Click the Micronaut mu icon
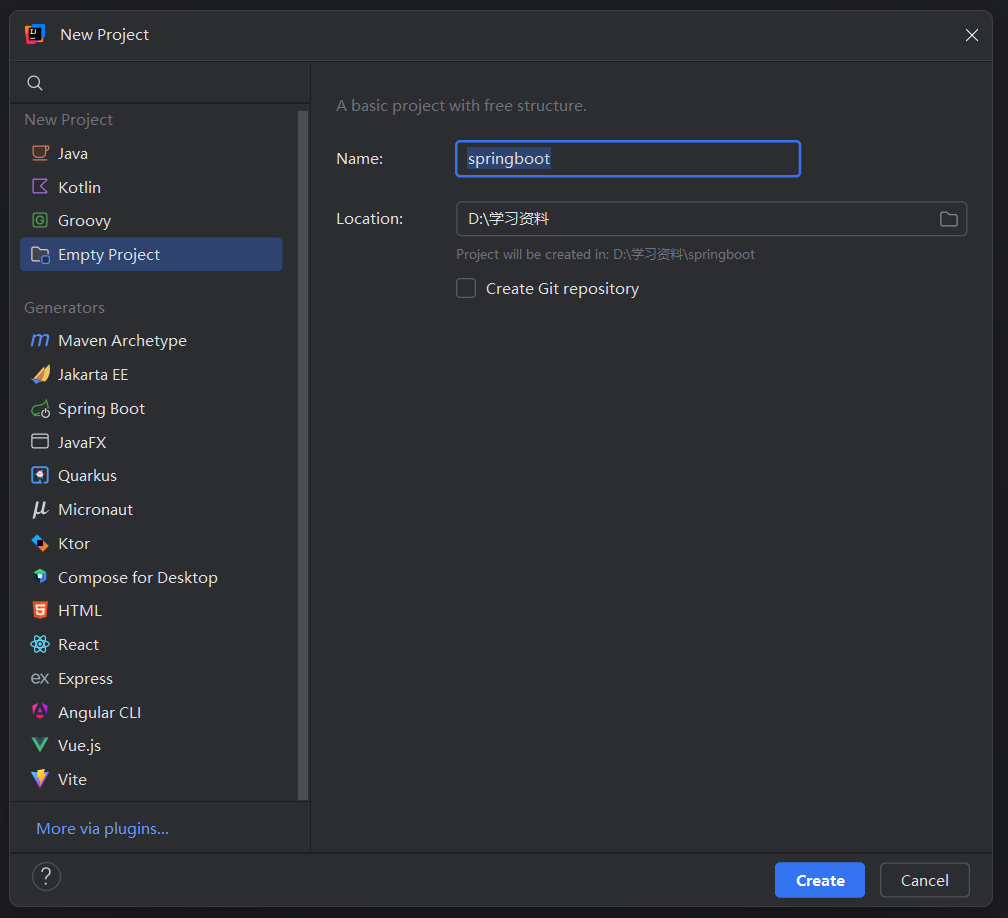 click(40, 509)
